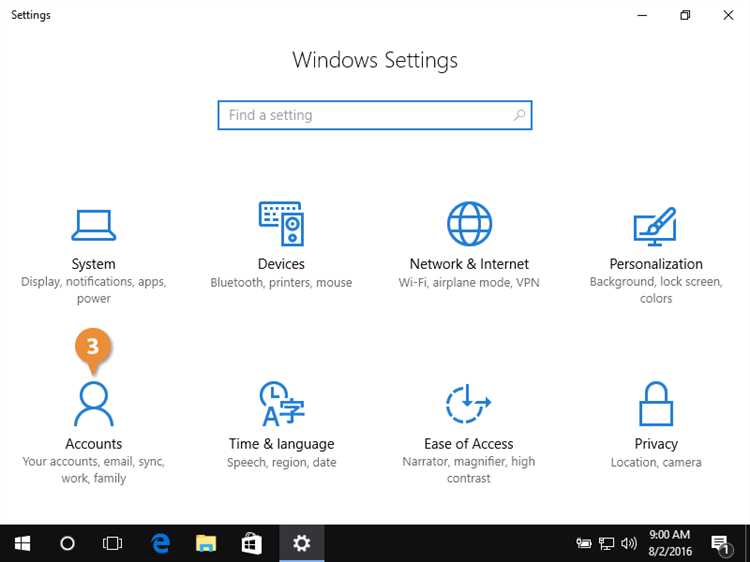Open the Privacy padlock icon

[656, 404]
